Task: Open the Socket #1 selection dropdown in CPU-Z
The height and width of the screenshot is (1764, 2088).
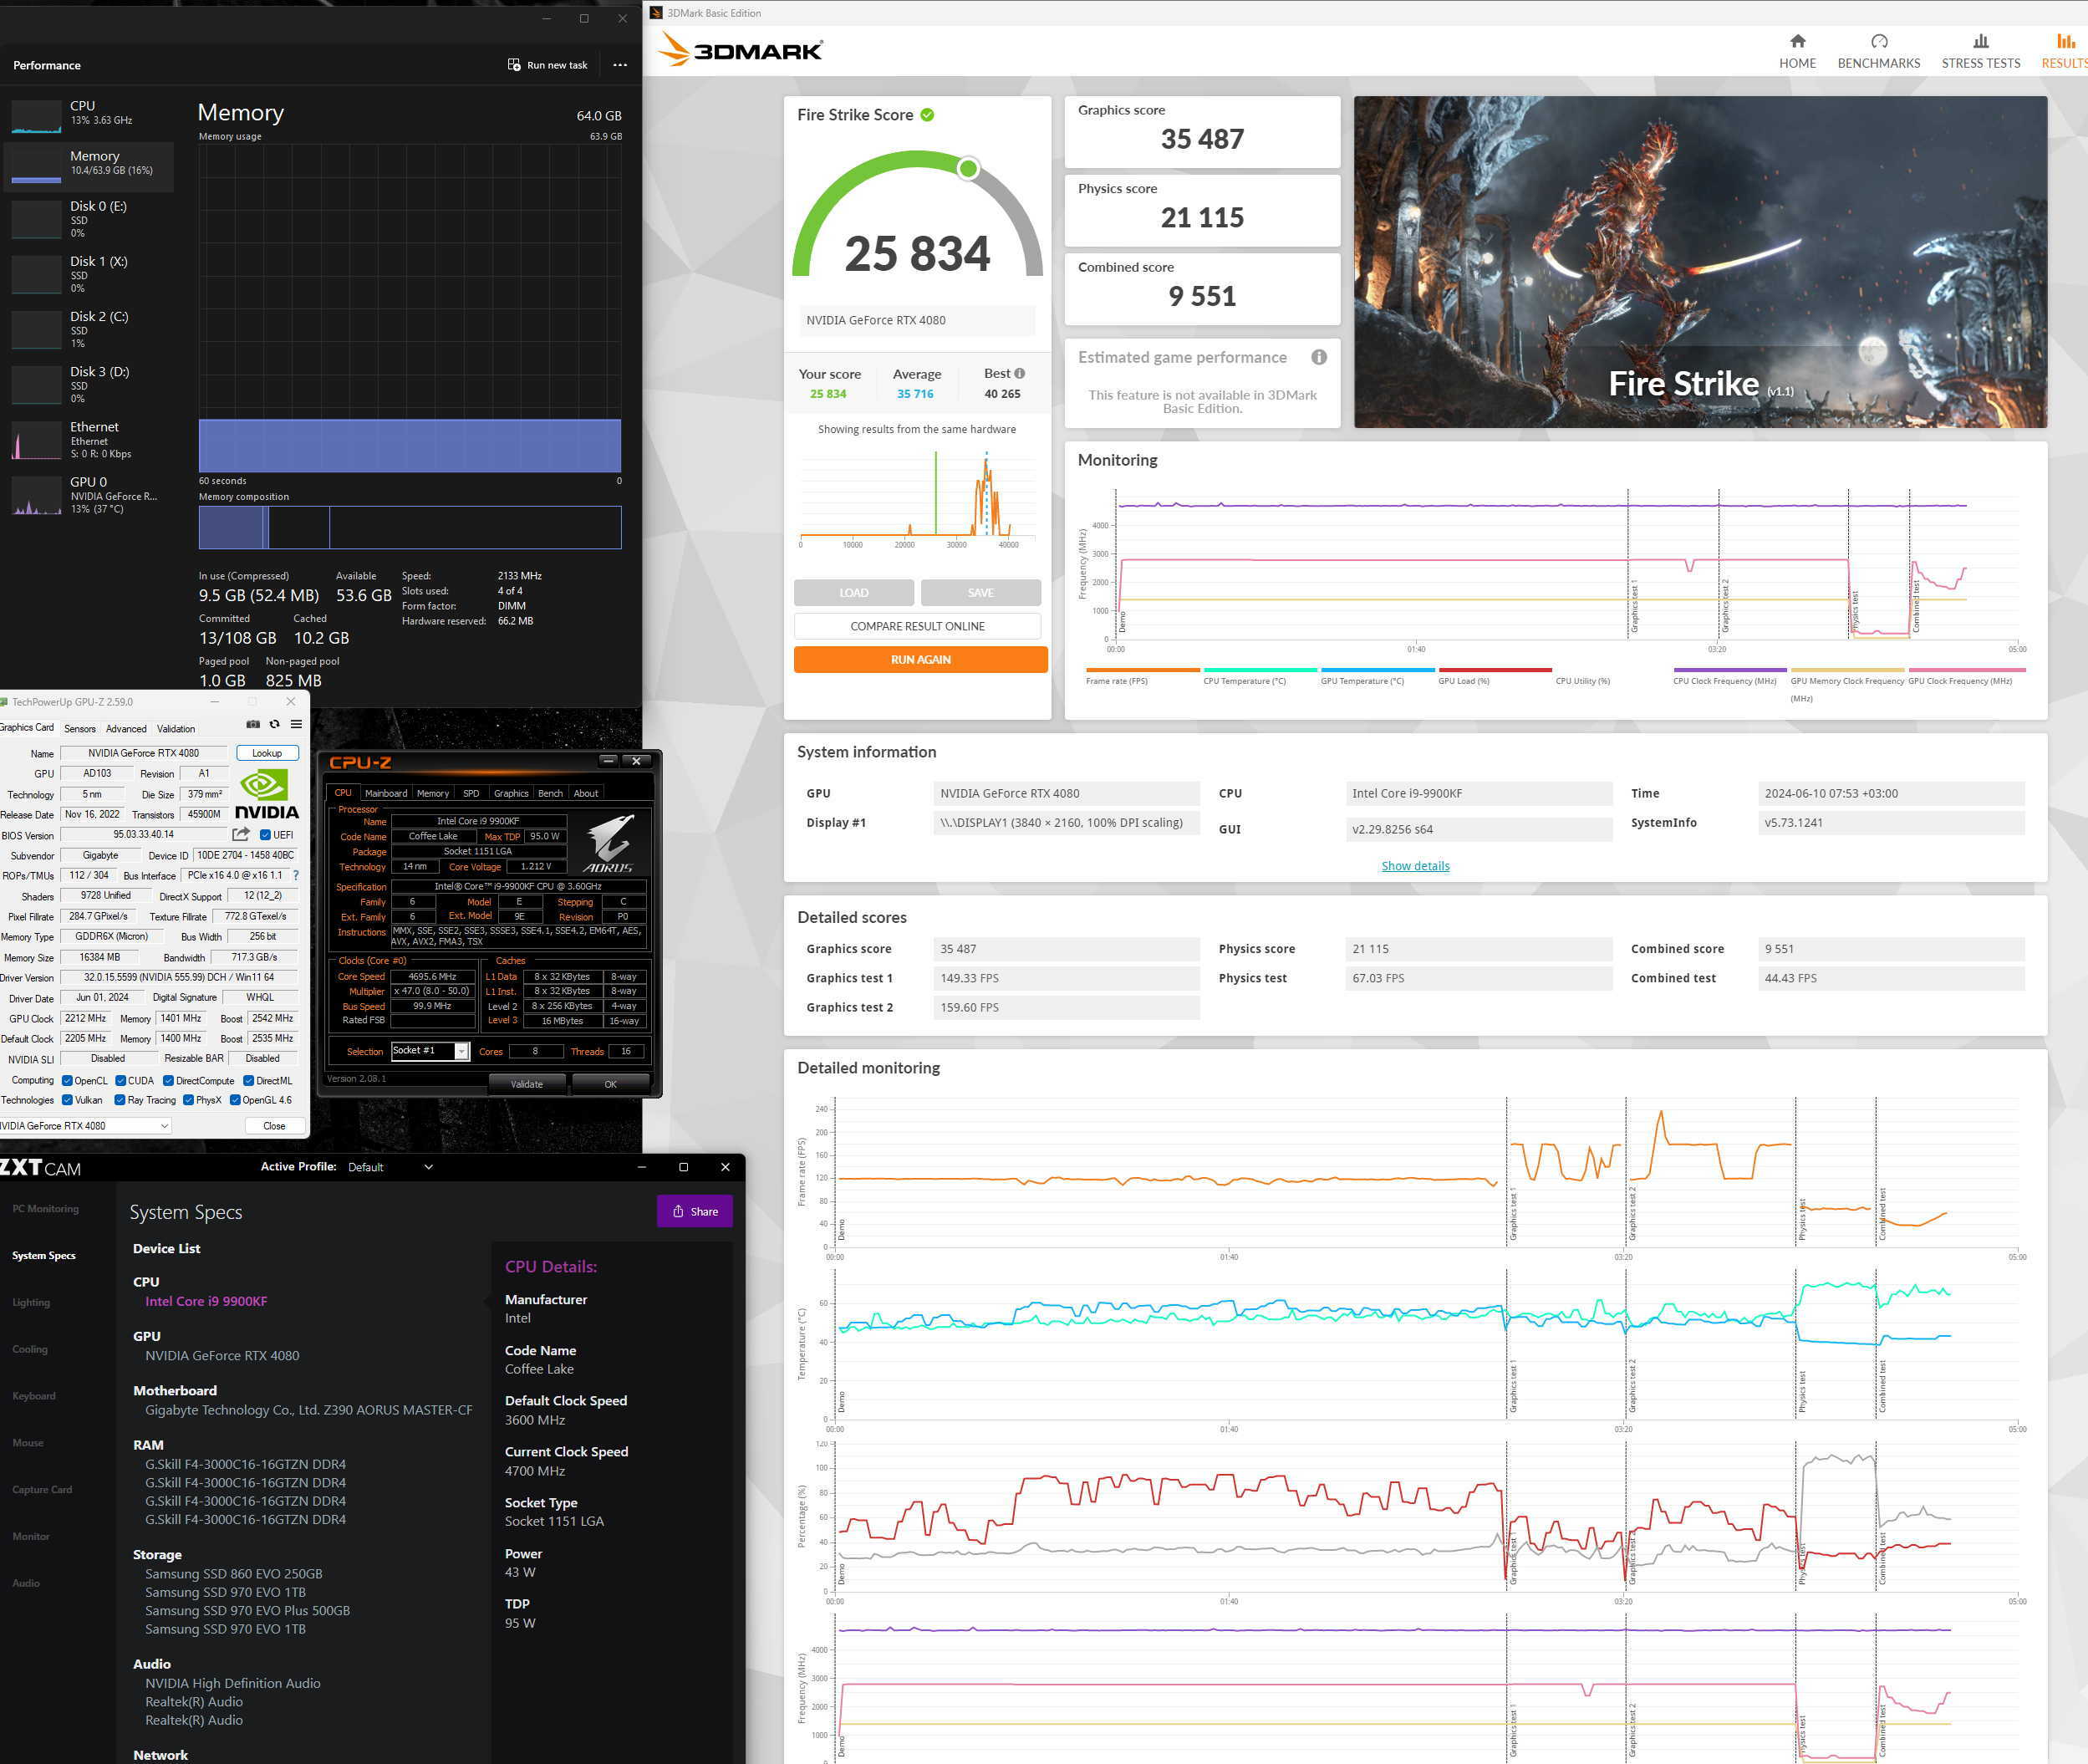Action: point(430,1051)
